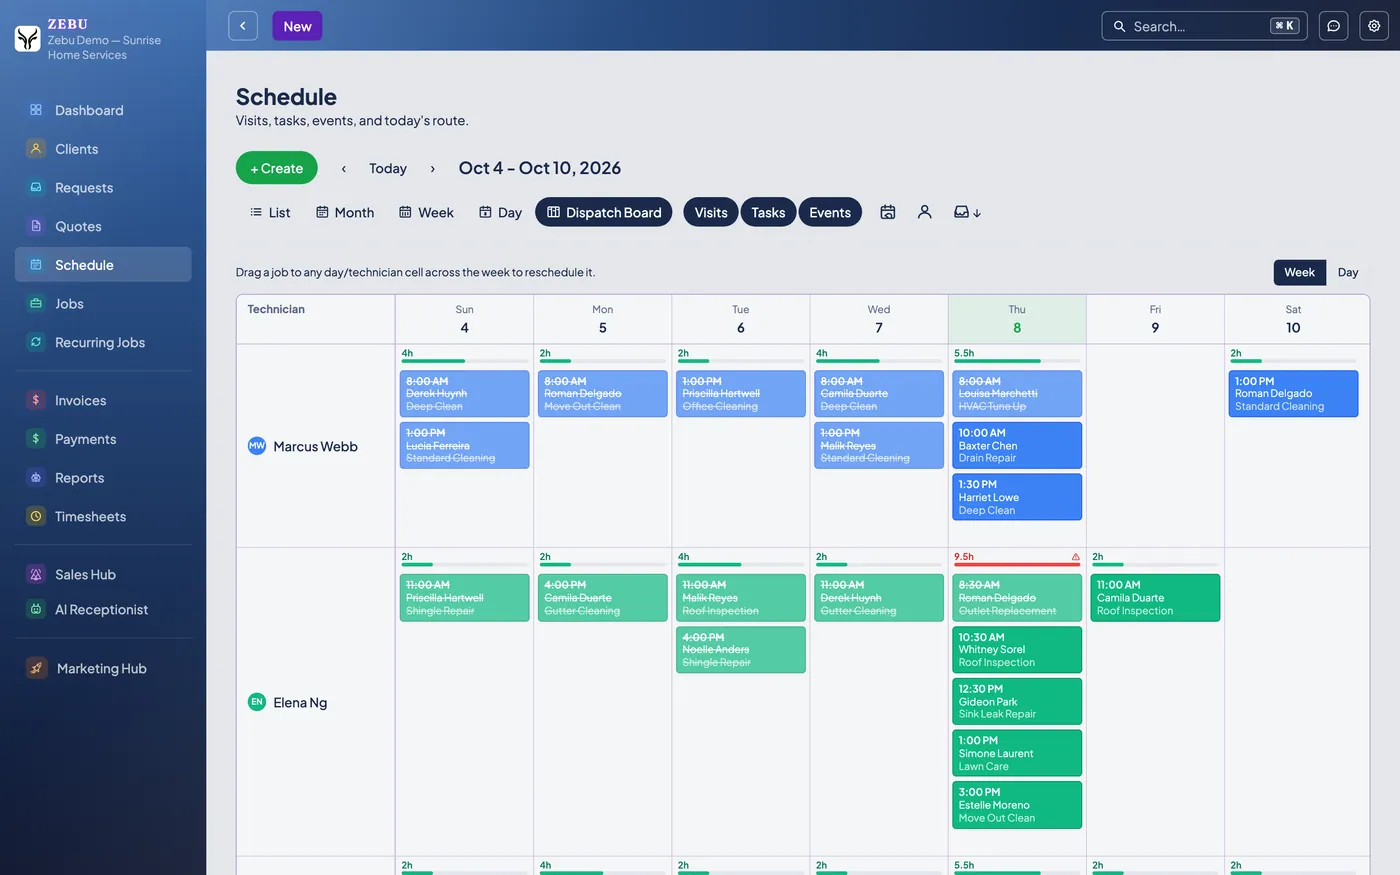Click the inbox download icon in toolbar

pyautogui.click(x=967, y=212)
